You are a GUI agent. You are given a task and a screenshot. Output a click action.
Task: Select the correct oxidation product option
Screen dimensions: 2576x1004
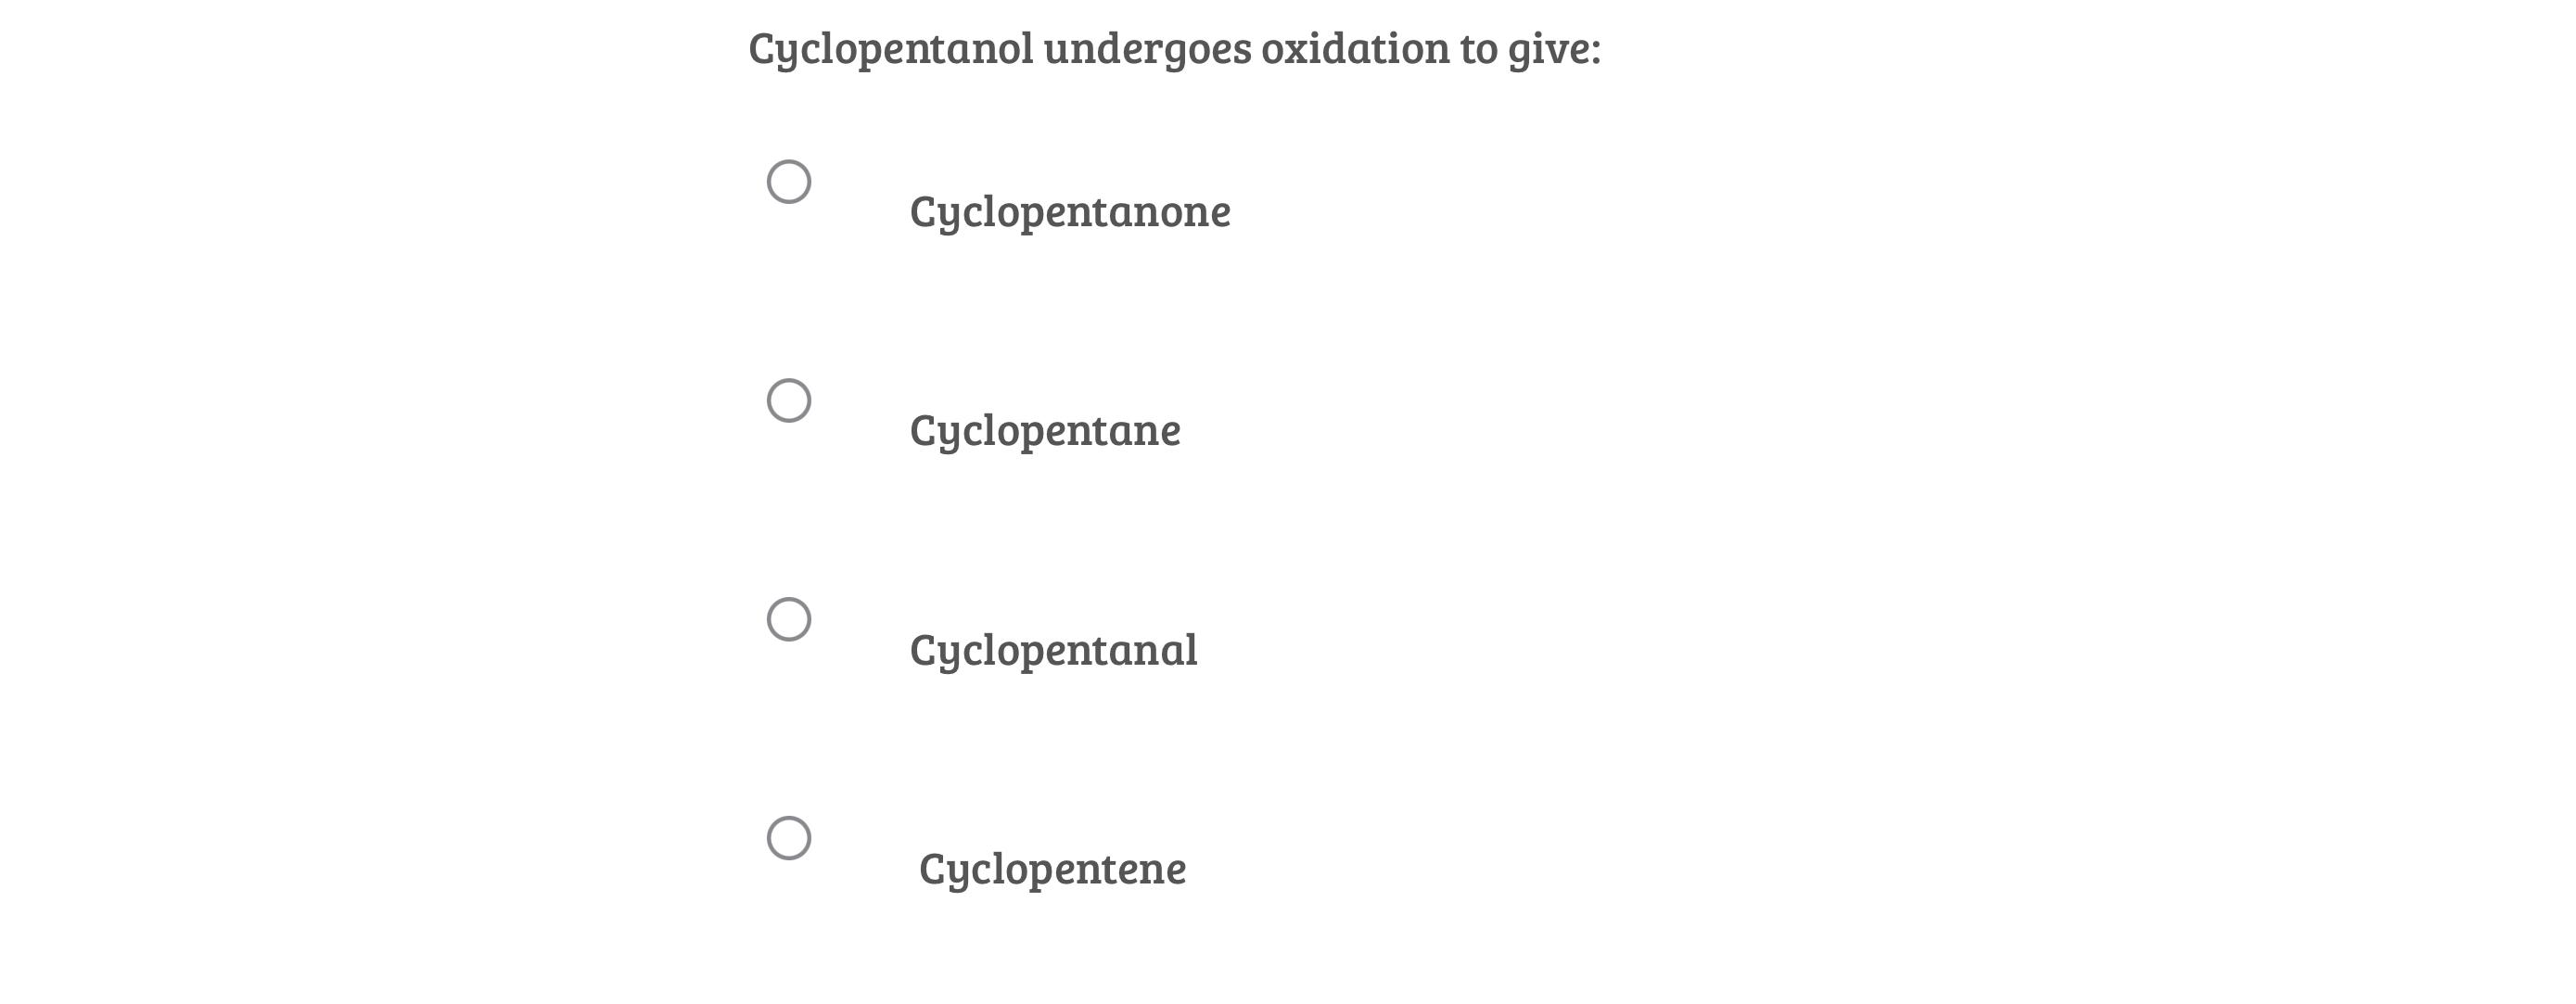789,183
